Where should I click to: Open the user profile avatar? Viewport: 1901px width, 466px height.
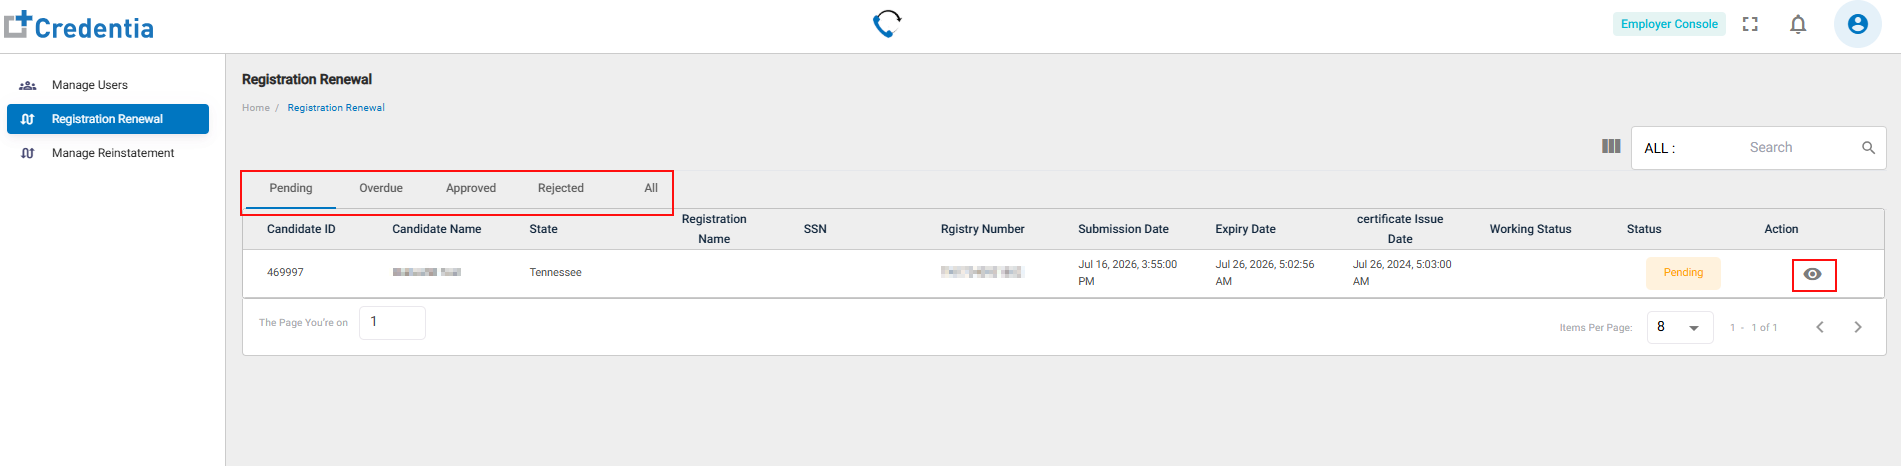1858,24
